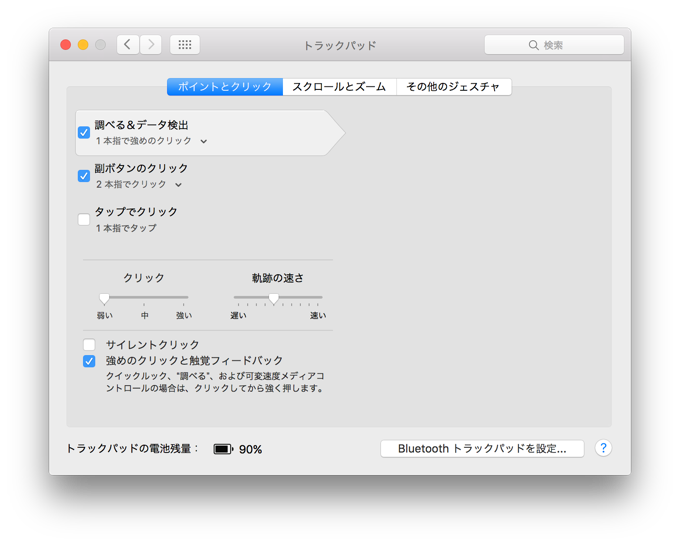Set click pressure slider to 強い end
680x545 pixels.
tap(183, 297)
